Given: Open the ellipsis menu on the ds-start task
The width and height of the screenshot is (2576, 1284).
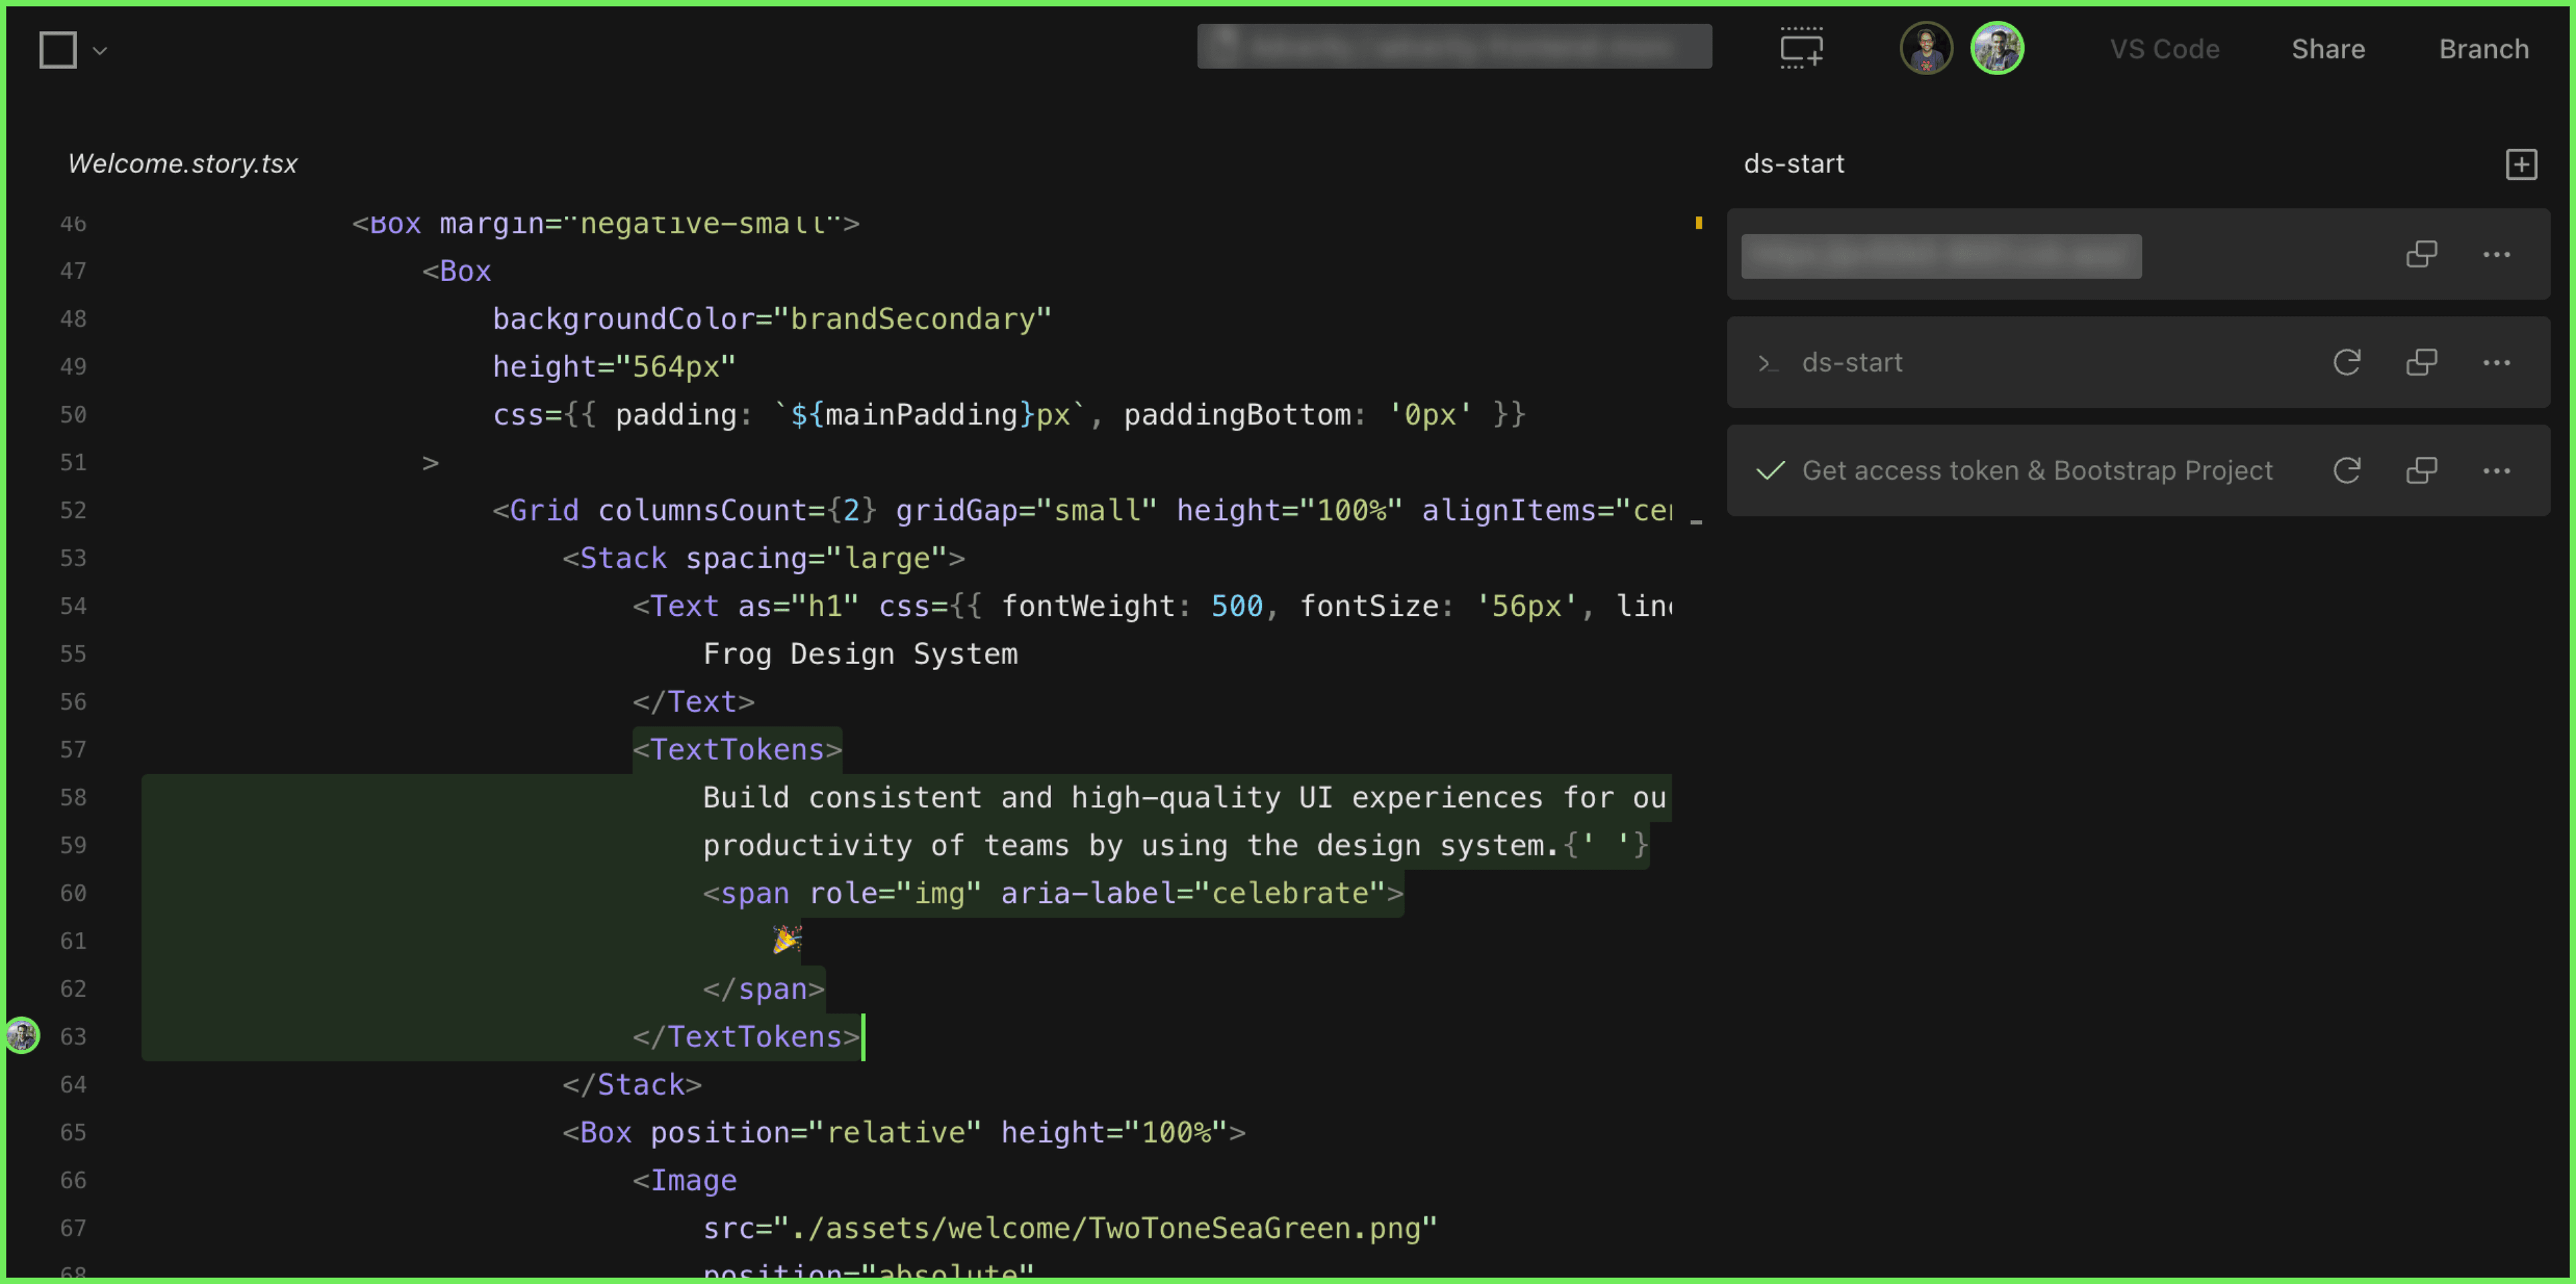Looking at the screenshot, I should pos(2497,362).
